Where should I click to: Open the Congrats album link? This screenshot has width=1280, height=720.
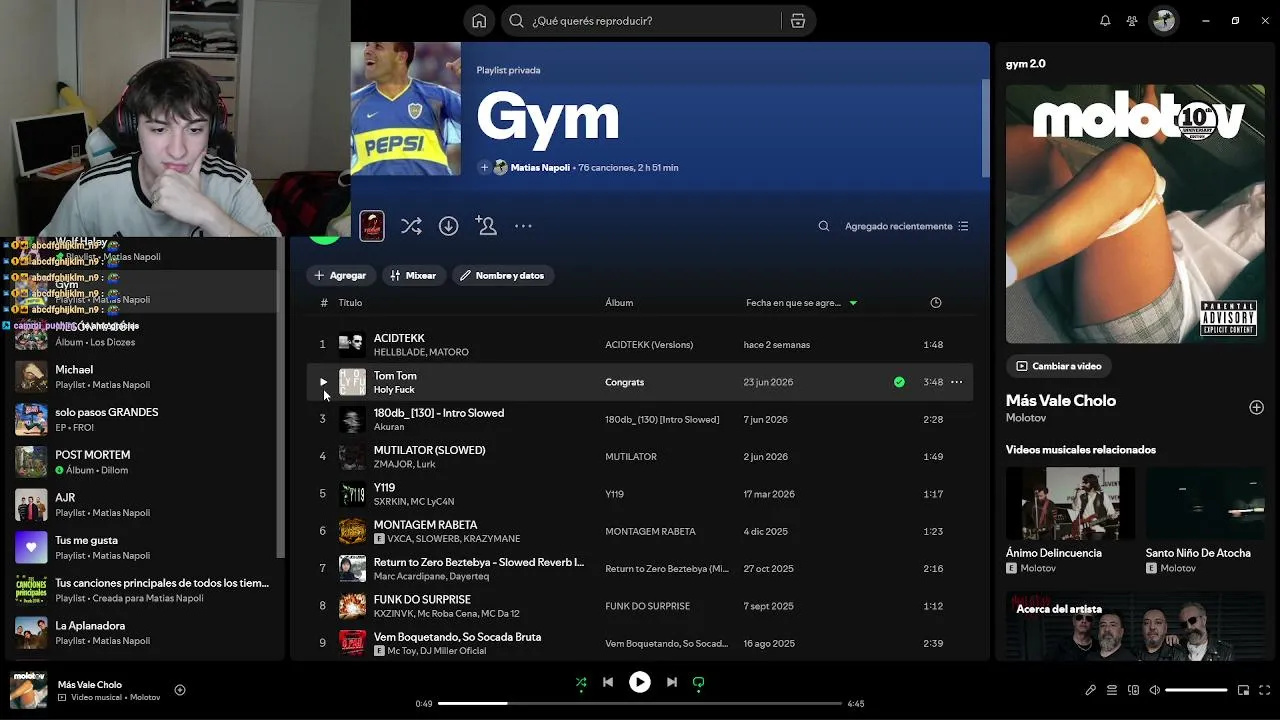(x=624, y=382)
